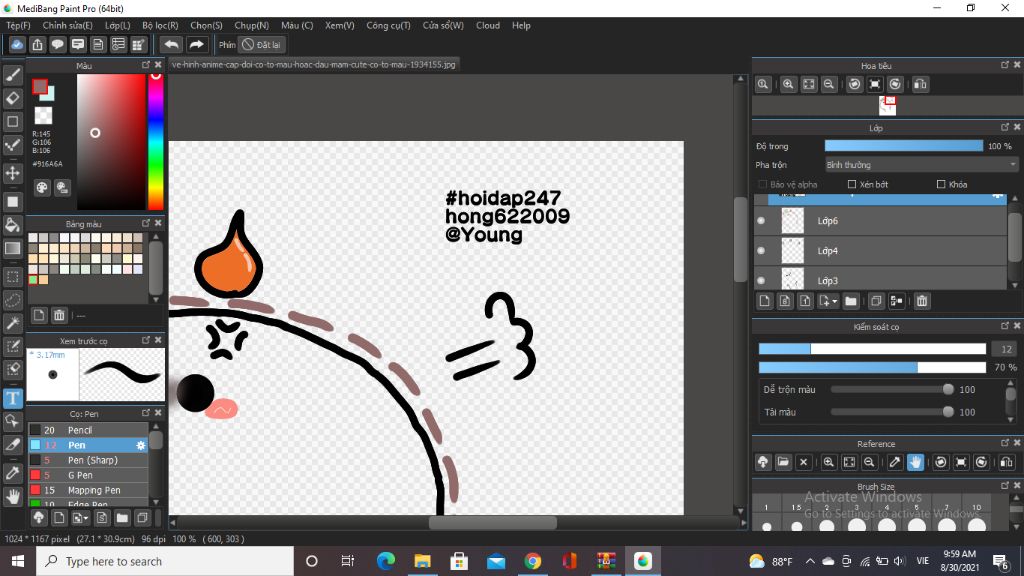Select the Magic Wand tool
Image resolution: width=1024 pixels, height=576 pixels.
click(x=12, y=323)
